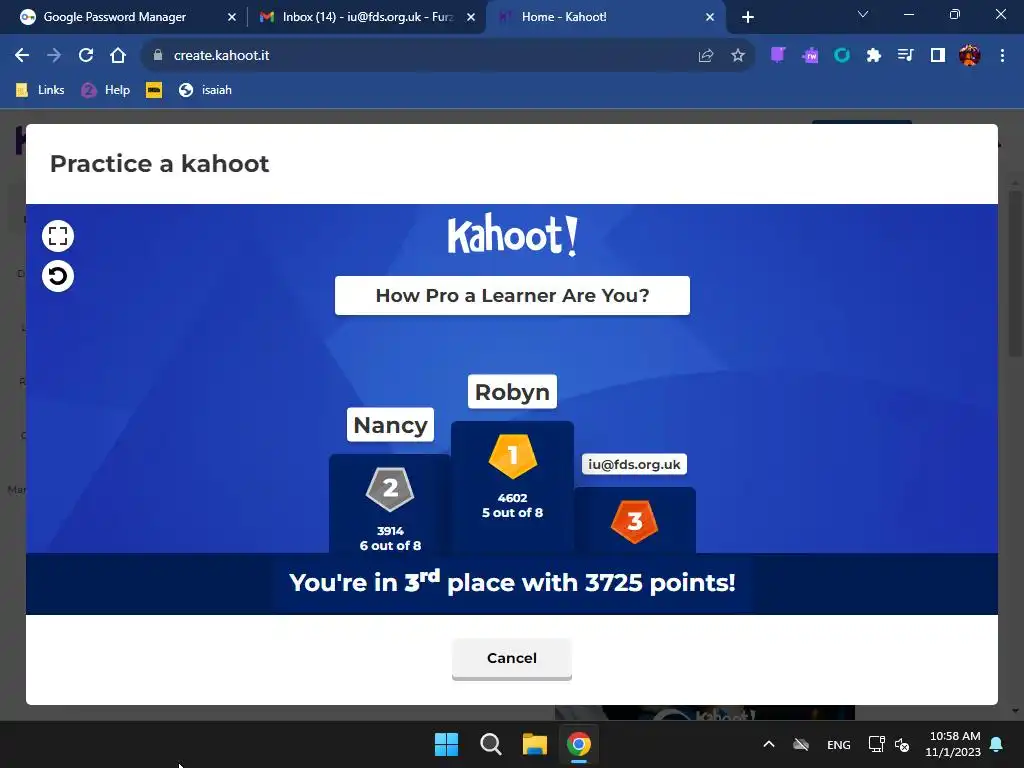The width and height of the screenshot is (1024, 768).
Task: Open network display tray icon
Action: (x=876, y=744)
